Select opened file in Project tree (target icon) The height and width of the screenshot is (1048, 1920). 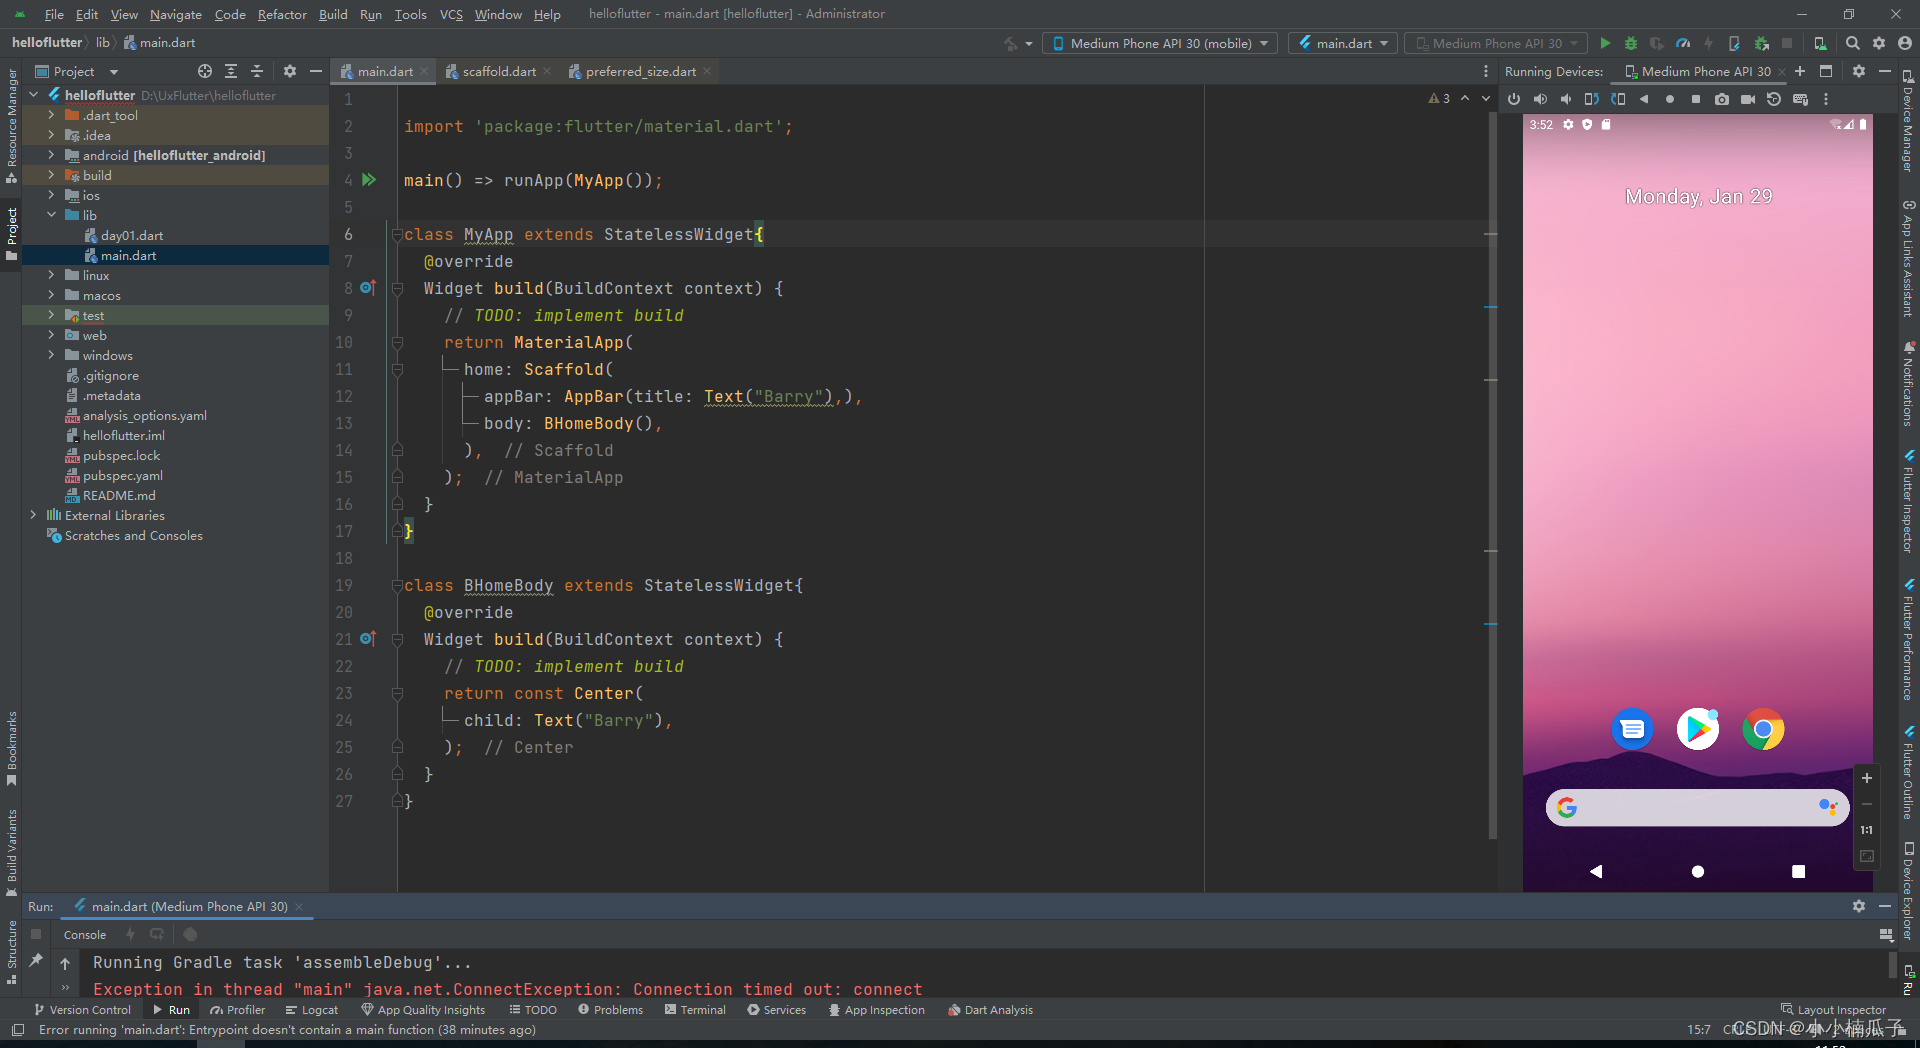click(205, 71)
